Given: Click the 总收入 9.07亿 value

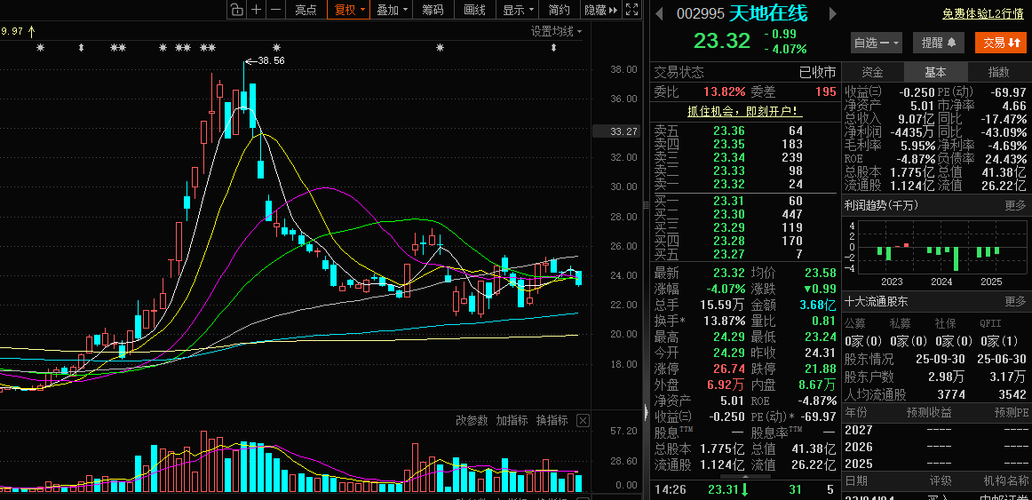Looking at the screenshot, I should pos(916,118).
